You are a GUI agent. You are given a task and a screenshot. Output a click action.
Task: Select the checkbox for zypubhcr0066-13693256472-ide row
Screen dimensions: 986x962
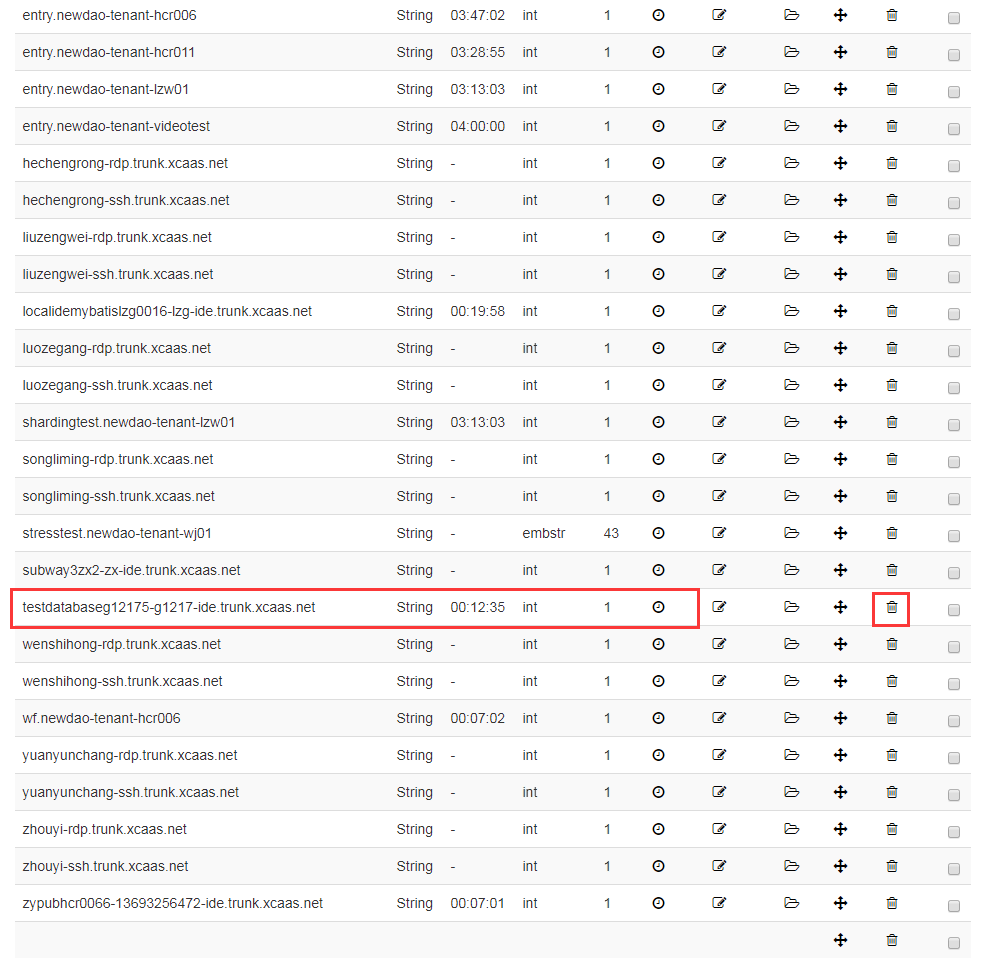pos(953,906)
